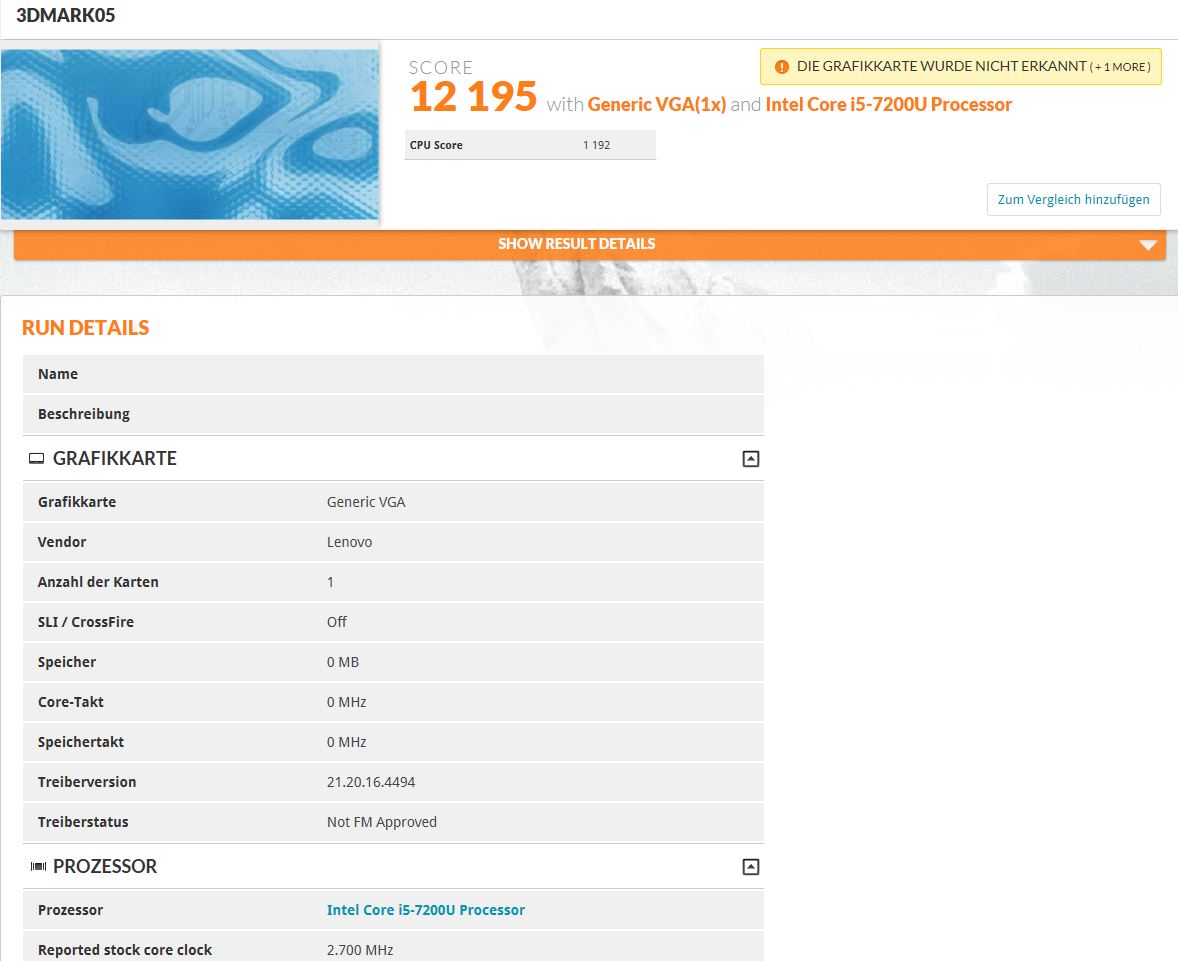Click the RUN DETAILS heading
The height and width of the screenshot is (961, 1178).
[x=86, y=328]
